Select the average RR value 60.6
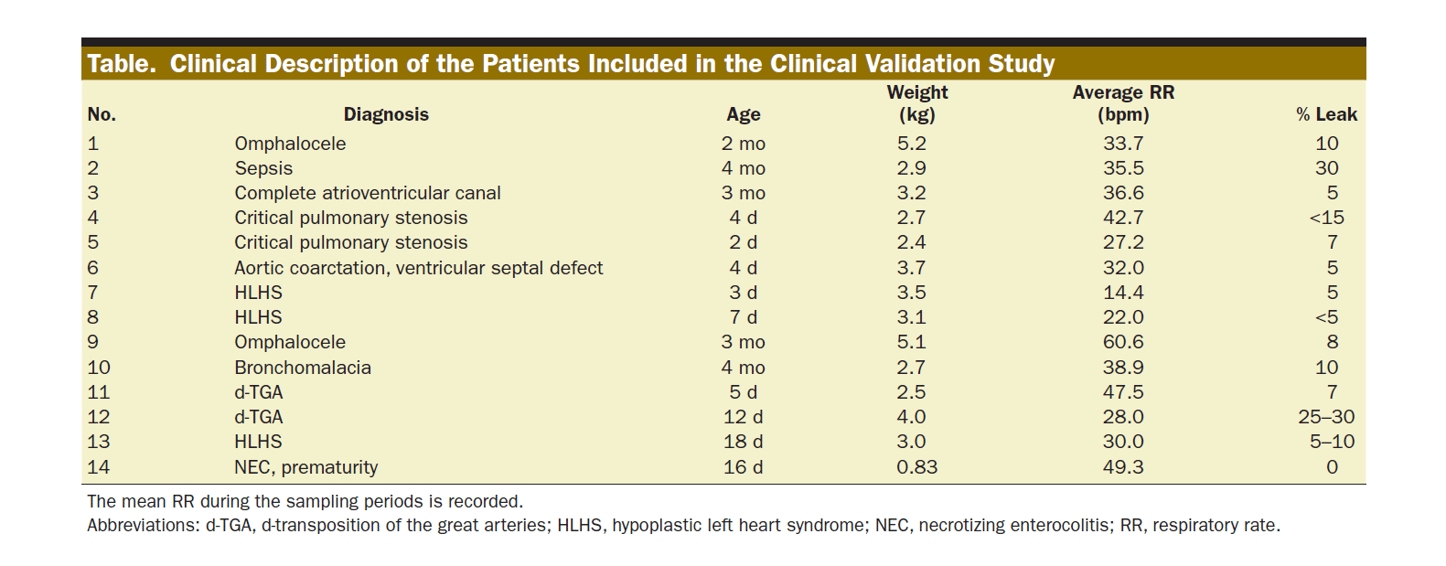 click(1123, 342)
